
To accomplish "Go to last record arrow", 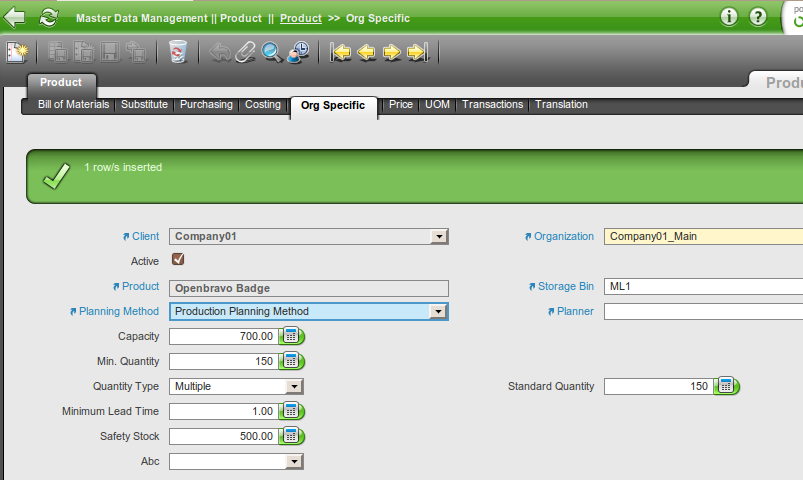I will (417, 52).
